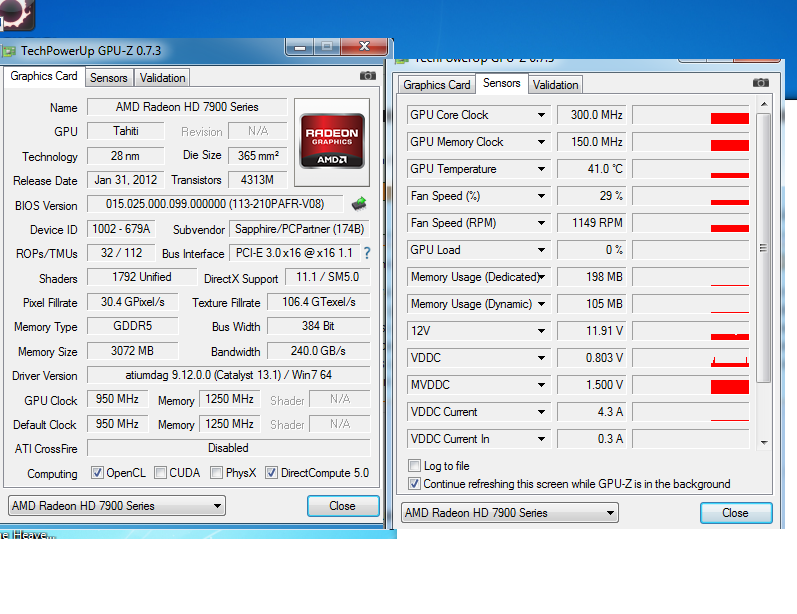Viewport: 797px width, 614px height.
Task: Click the camera screenshot icon in Sensors window
Action: point(760,82)
